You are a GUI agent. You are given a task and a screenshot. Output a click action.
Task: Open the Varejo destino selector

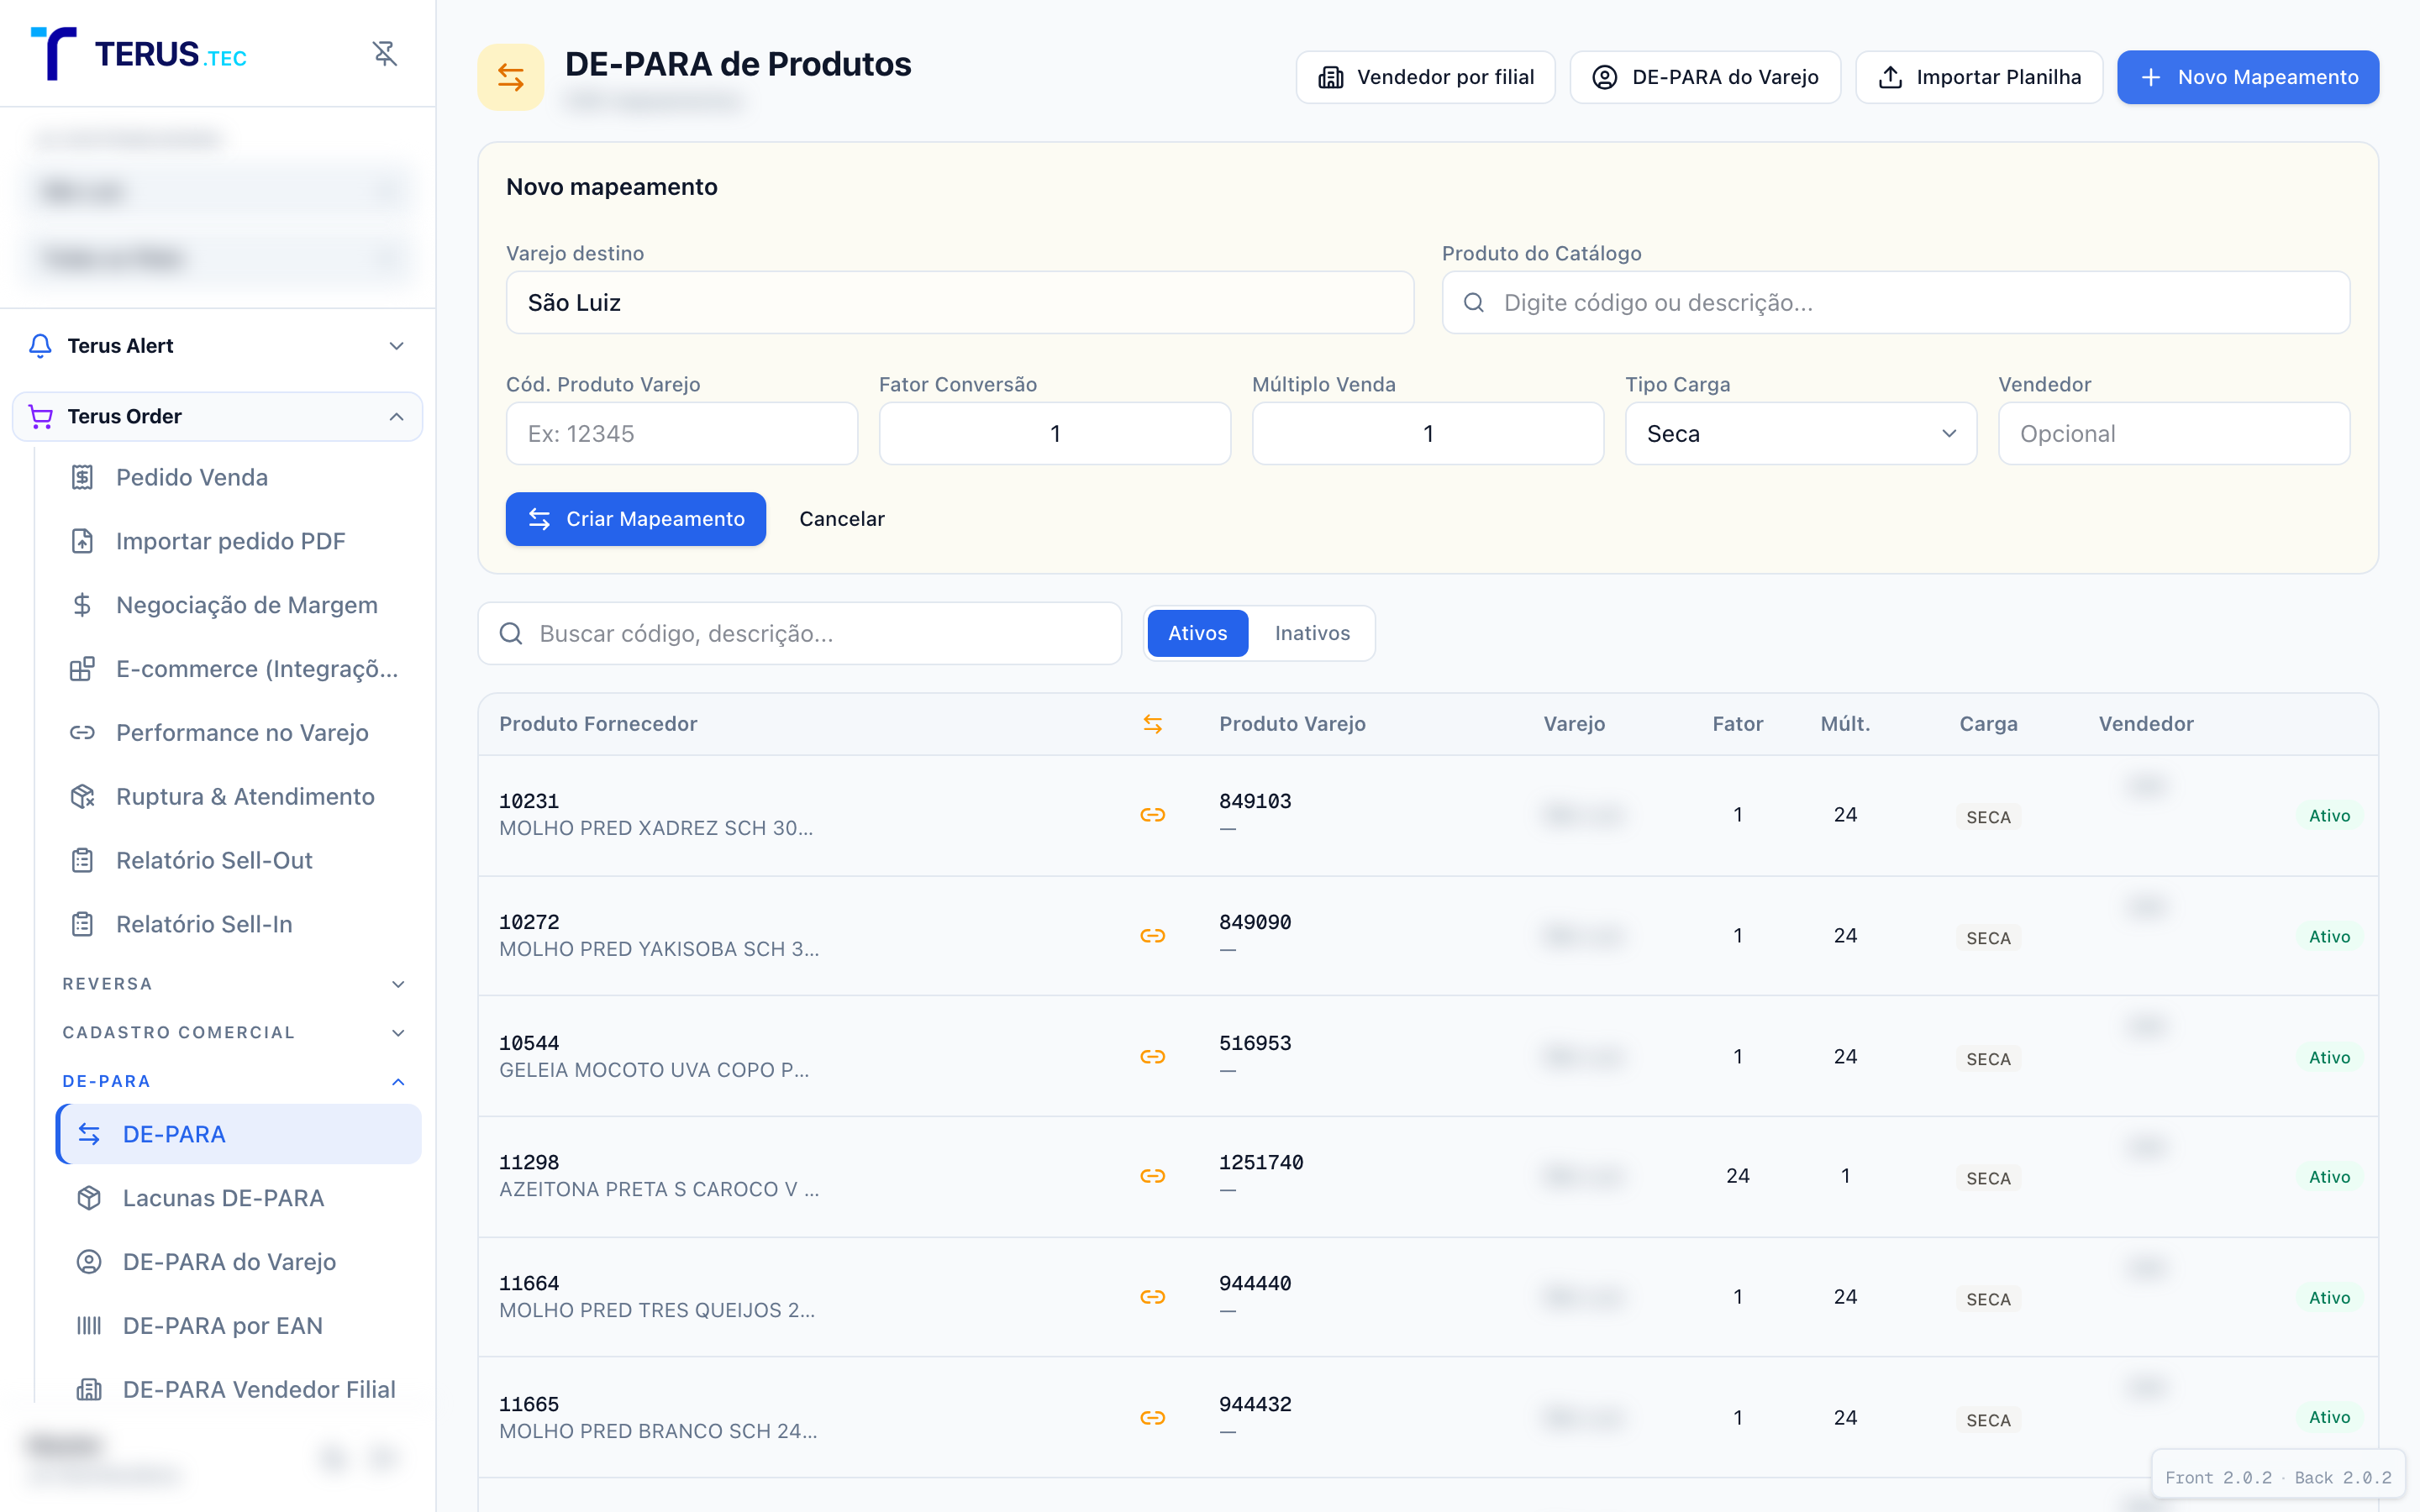[960, 303]
